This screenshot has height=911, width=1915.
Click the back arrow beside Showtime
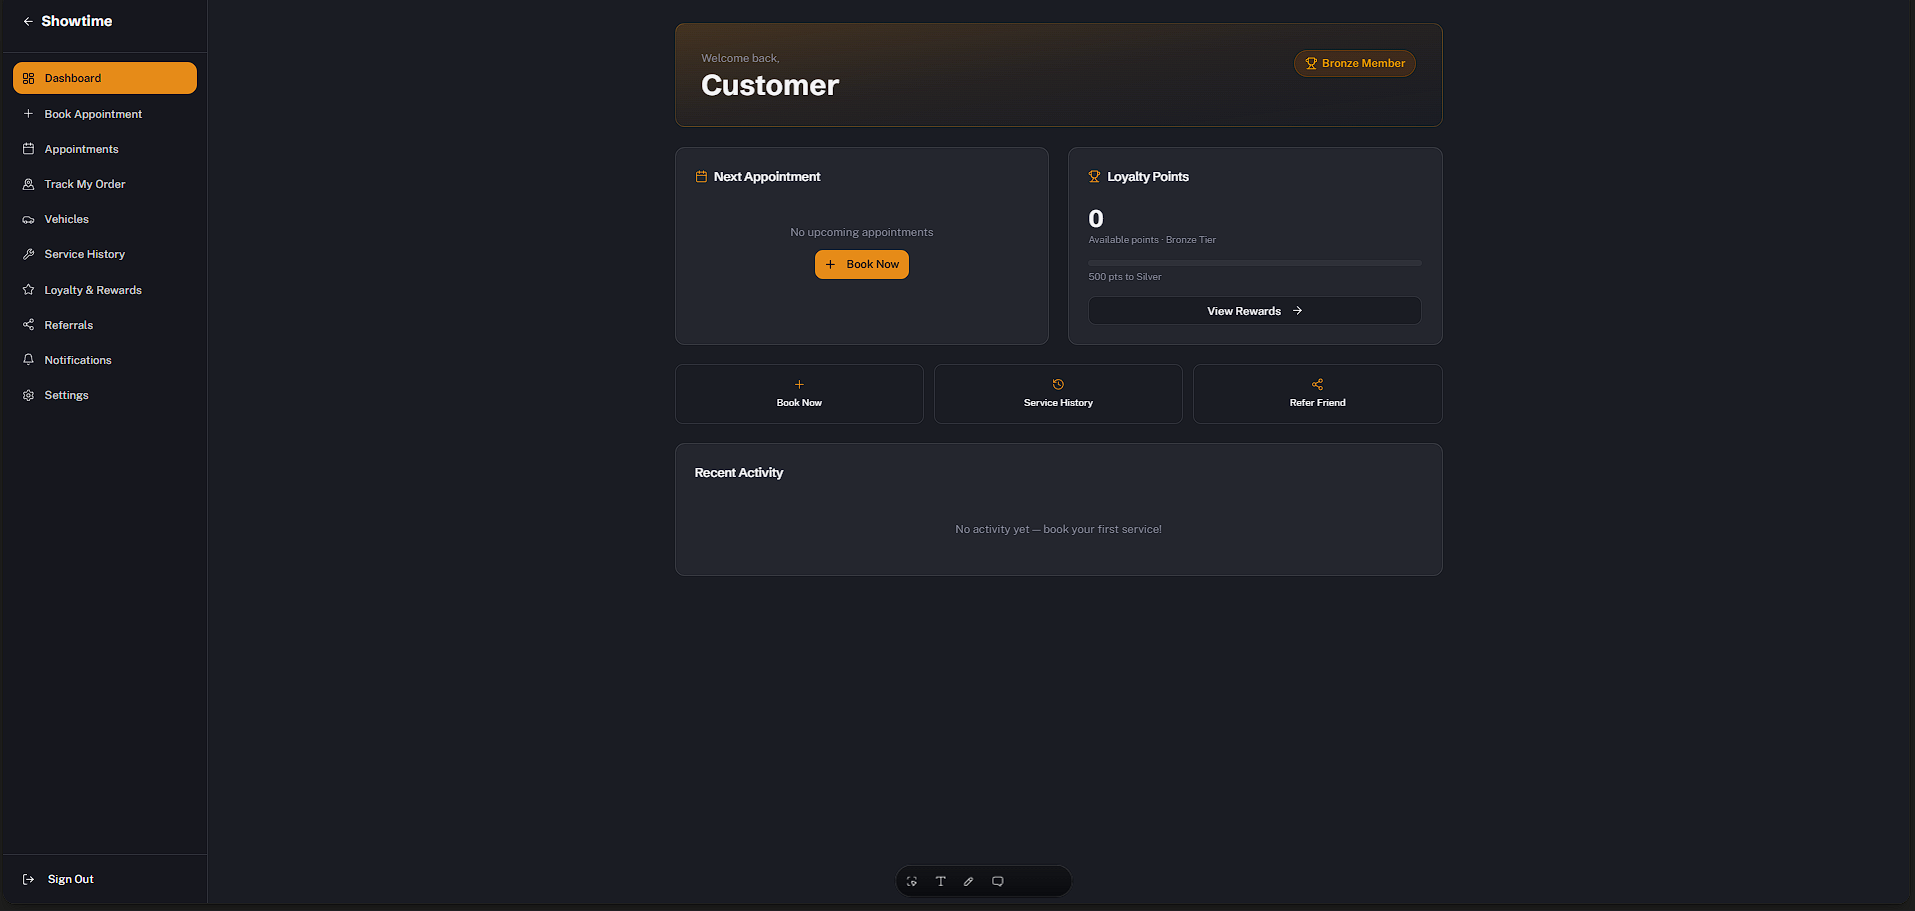click(x=28, y=21)
